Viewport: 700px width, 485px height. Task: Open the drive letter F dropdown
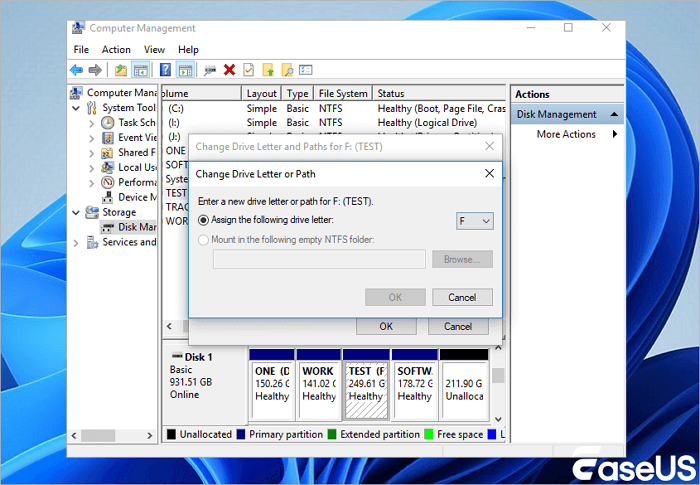(475, 221)
